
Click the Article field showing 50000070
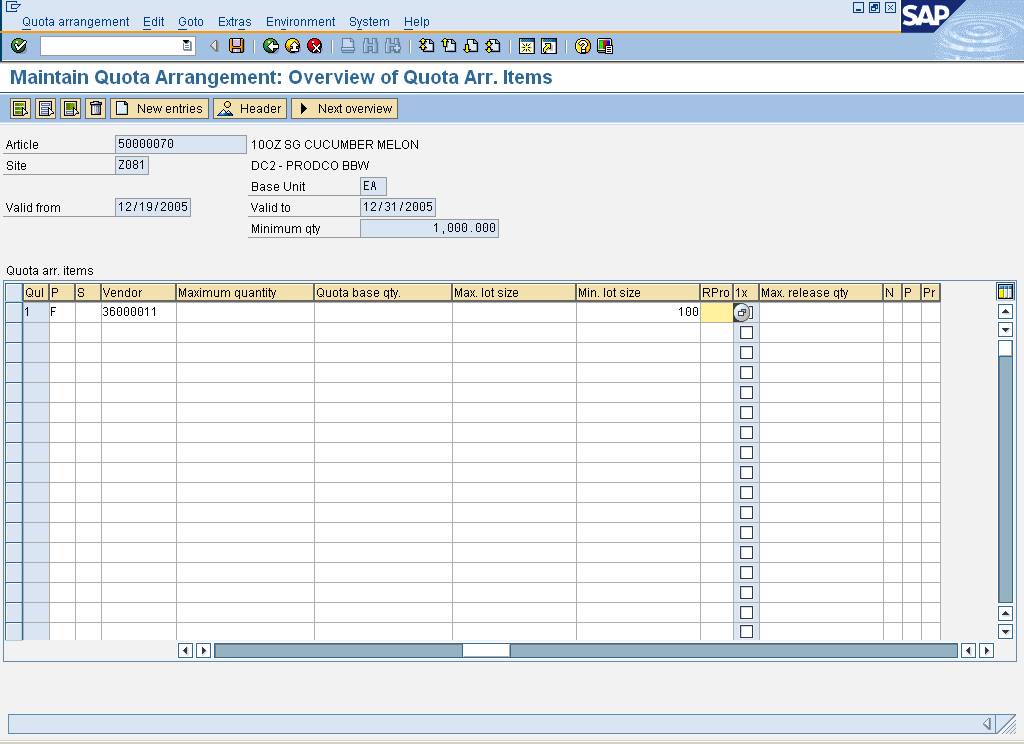[180, 144]
